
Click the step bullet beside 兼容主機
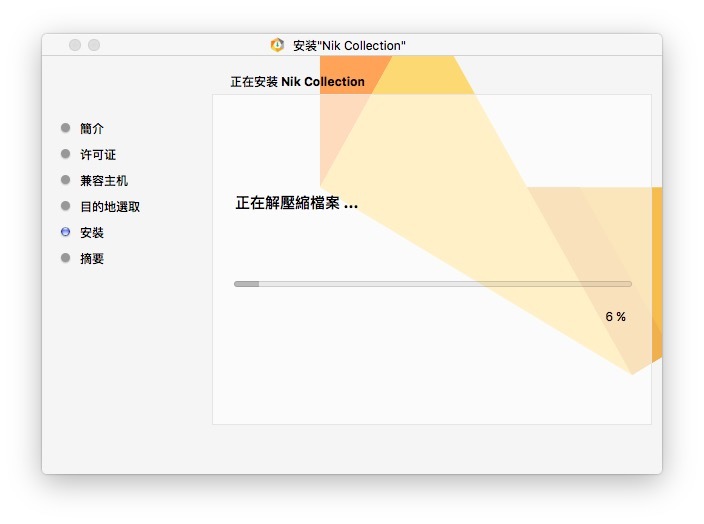(x=66, y=180)
